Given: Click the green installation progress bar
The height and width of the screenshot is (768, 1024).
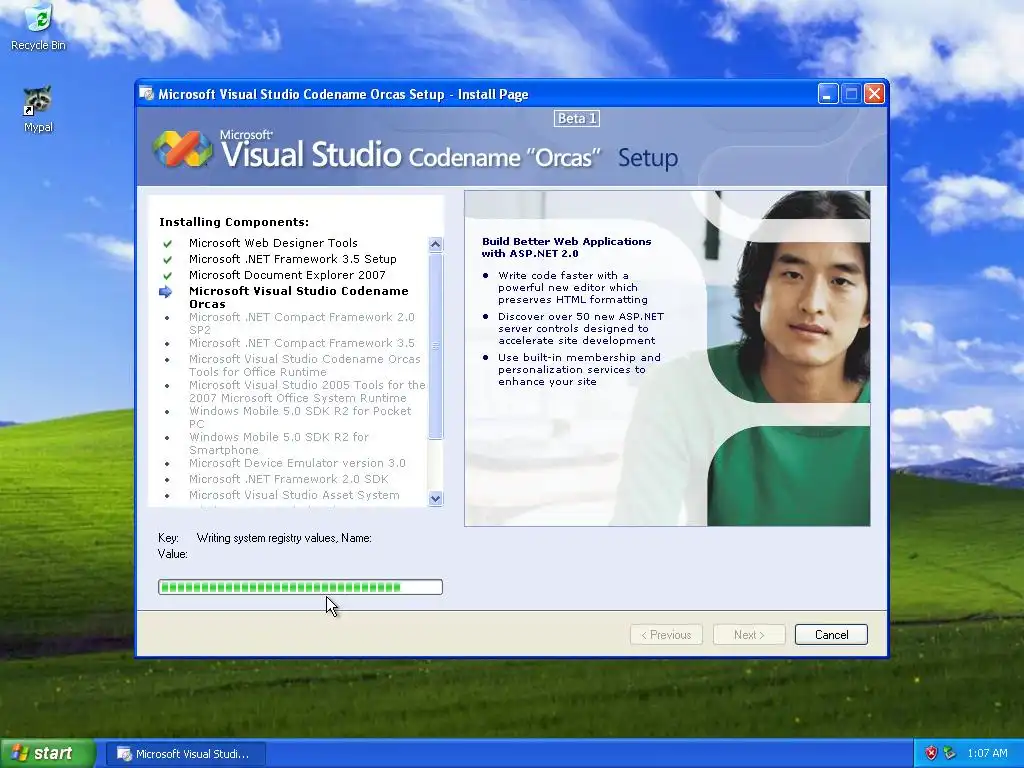Looking at the screenshot, I should point(300,587).
